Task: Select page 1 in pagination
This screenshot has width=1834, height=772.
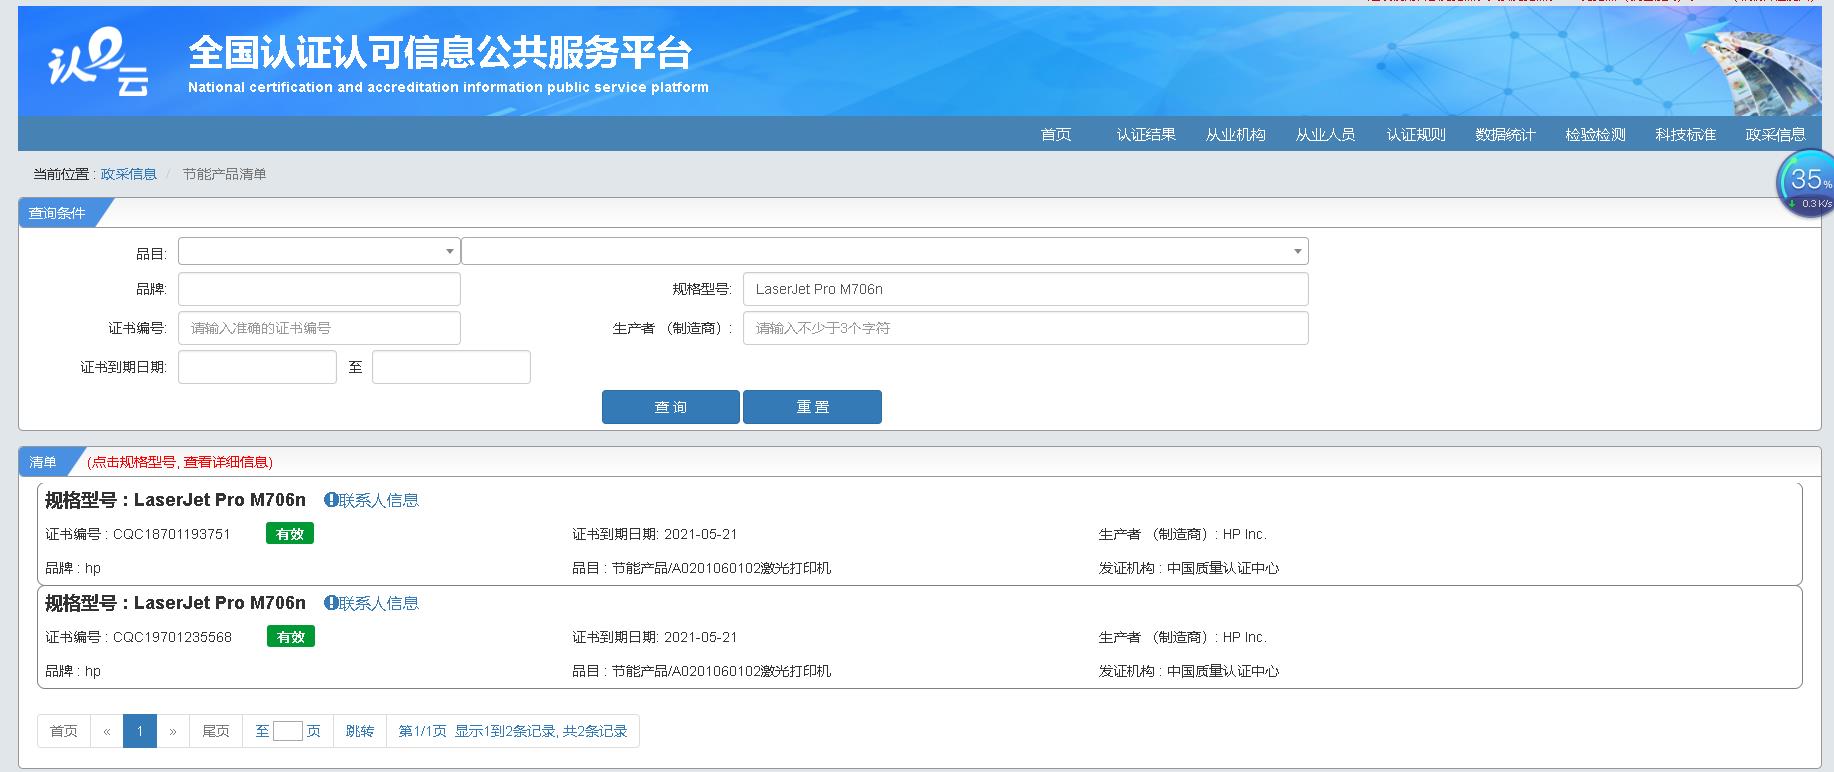Action: pos(140,731)
